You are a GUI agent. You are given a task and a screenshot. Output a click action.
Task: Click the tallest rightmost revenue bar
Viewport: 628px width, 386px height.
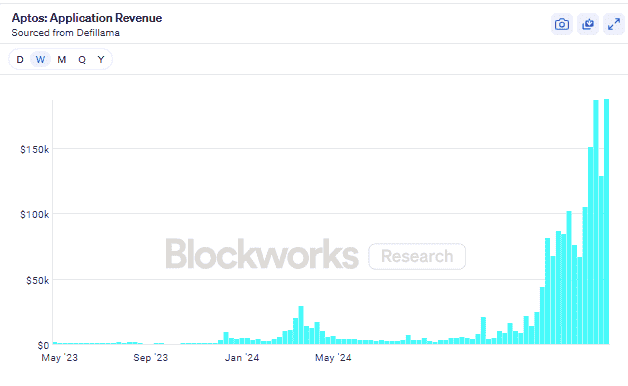point(606,221)
